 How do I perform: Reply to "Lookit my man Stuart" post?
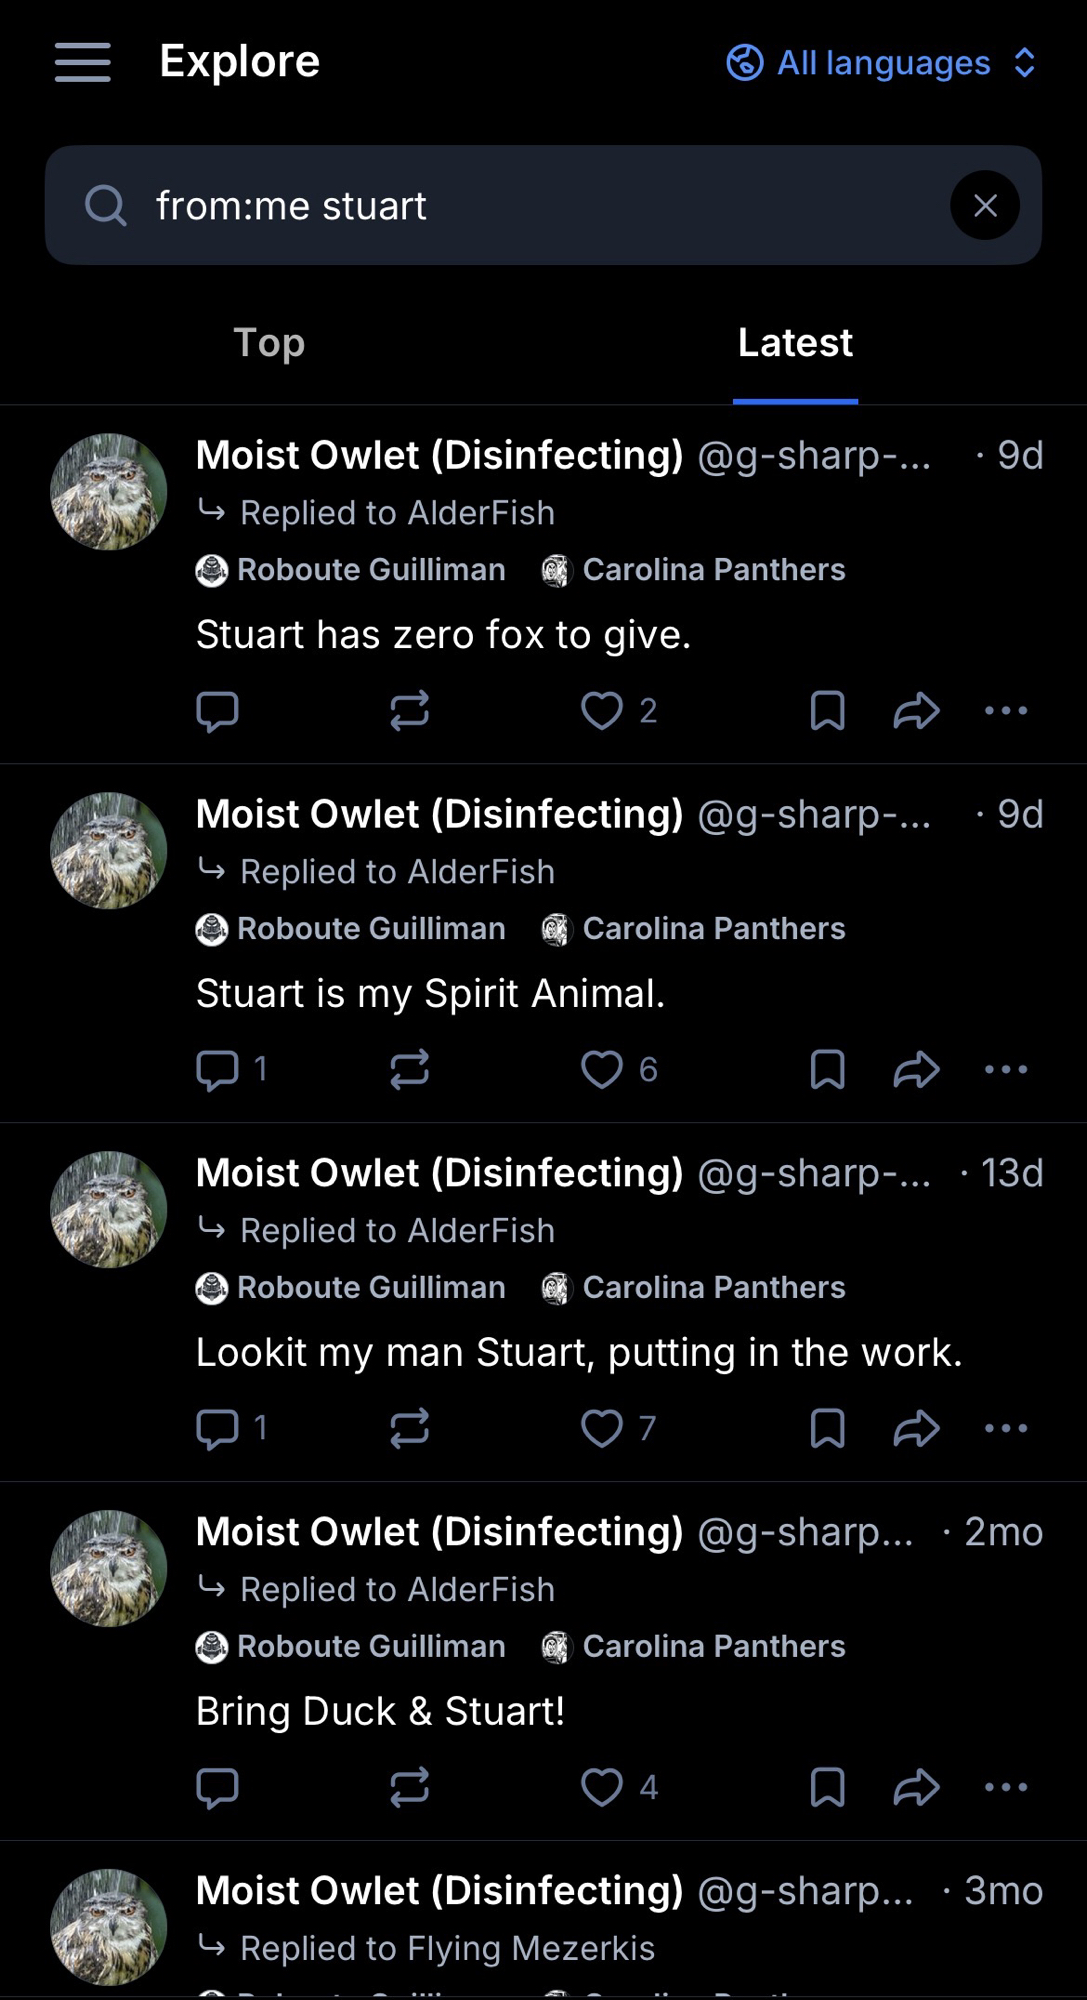[217, 1428]
